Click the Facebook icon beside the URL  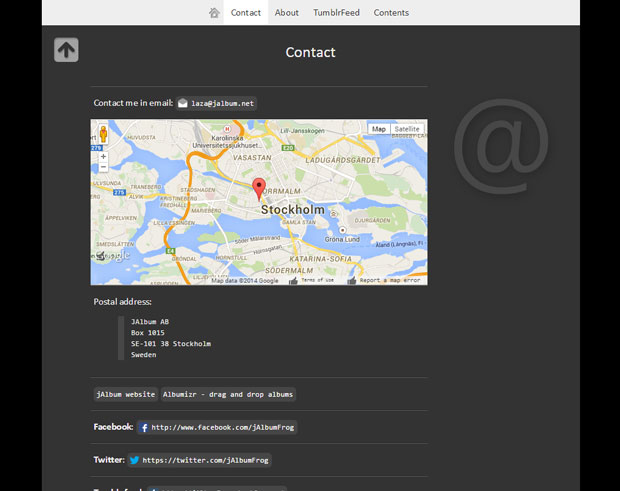[x=144, y=427]
